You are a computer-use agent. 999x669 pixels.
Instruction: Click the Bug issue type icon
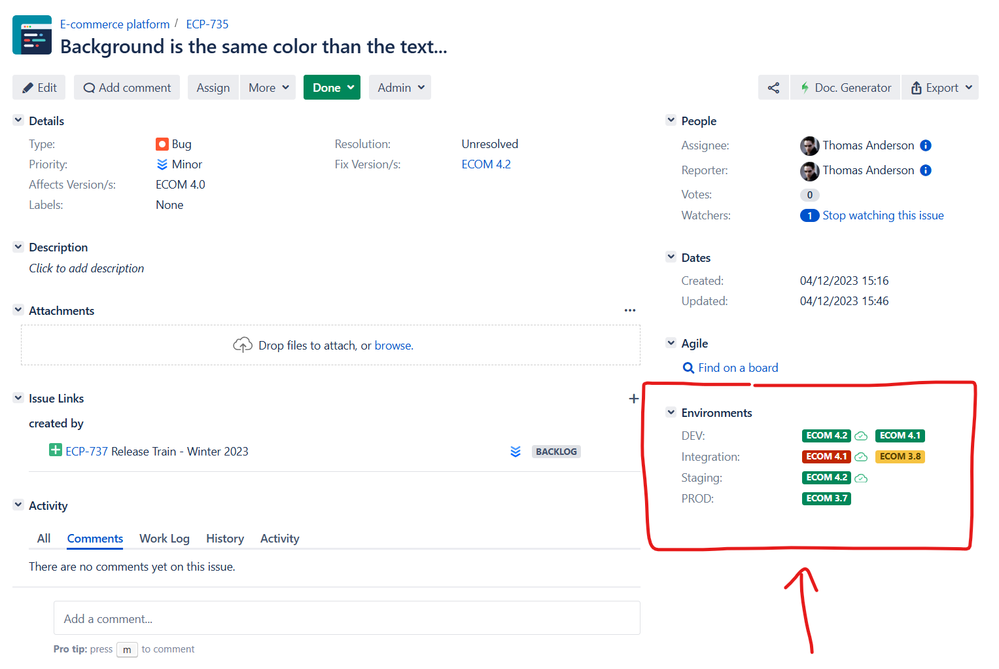coord(162,144)
